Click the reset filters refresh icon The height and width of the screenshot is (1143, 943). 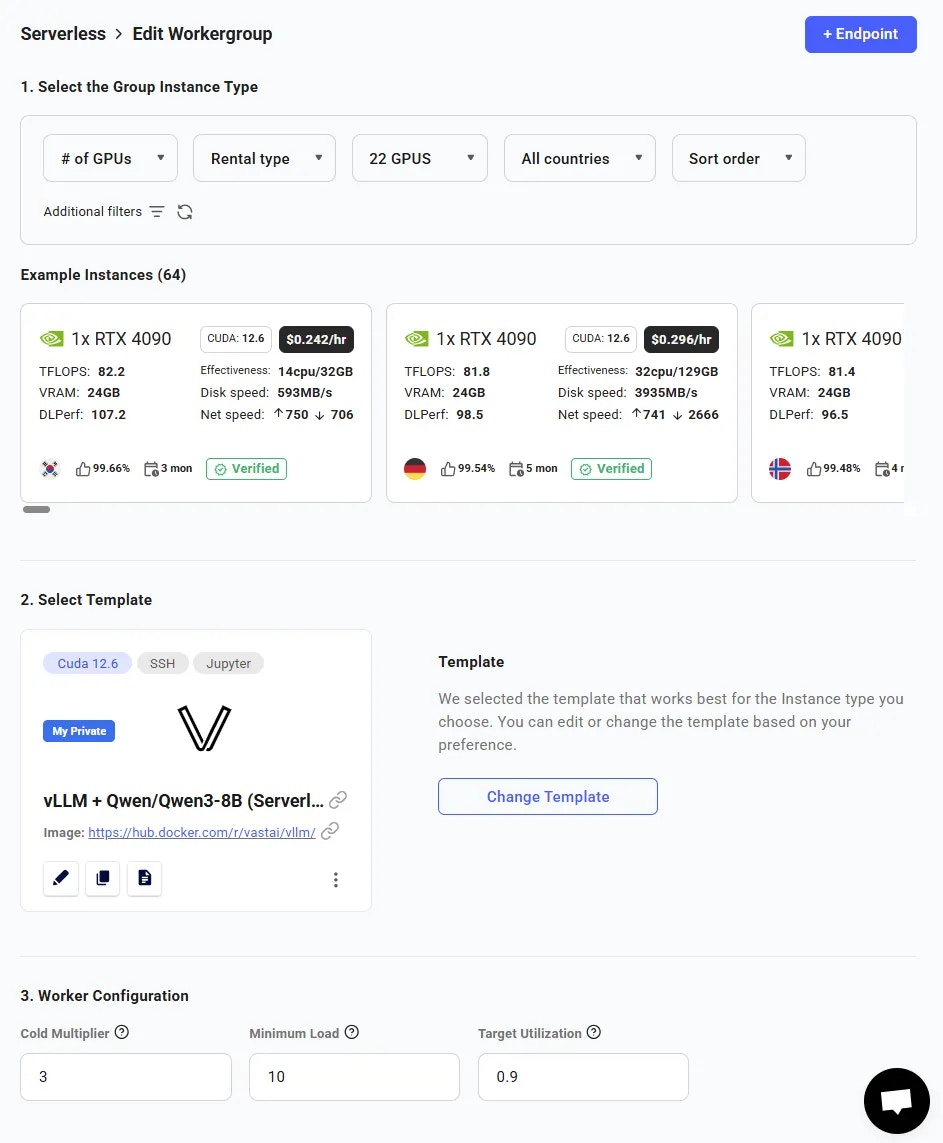coord(185,211)
